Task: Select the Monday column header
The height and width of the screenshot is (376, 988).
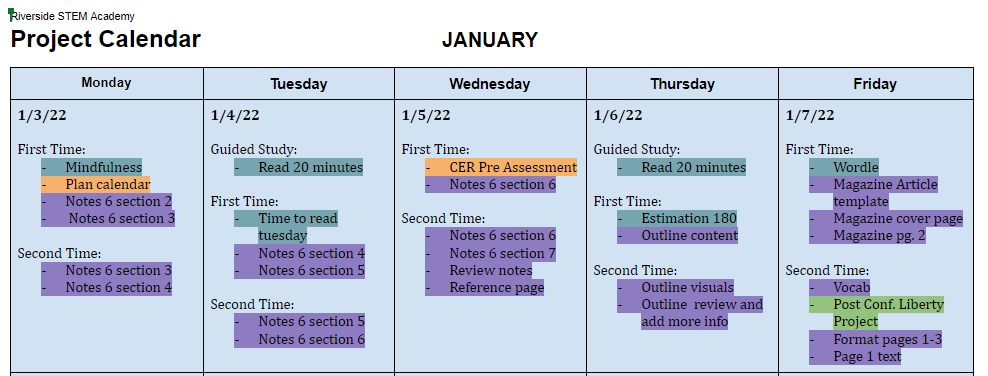Action: (106, 83)
